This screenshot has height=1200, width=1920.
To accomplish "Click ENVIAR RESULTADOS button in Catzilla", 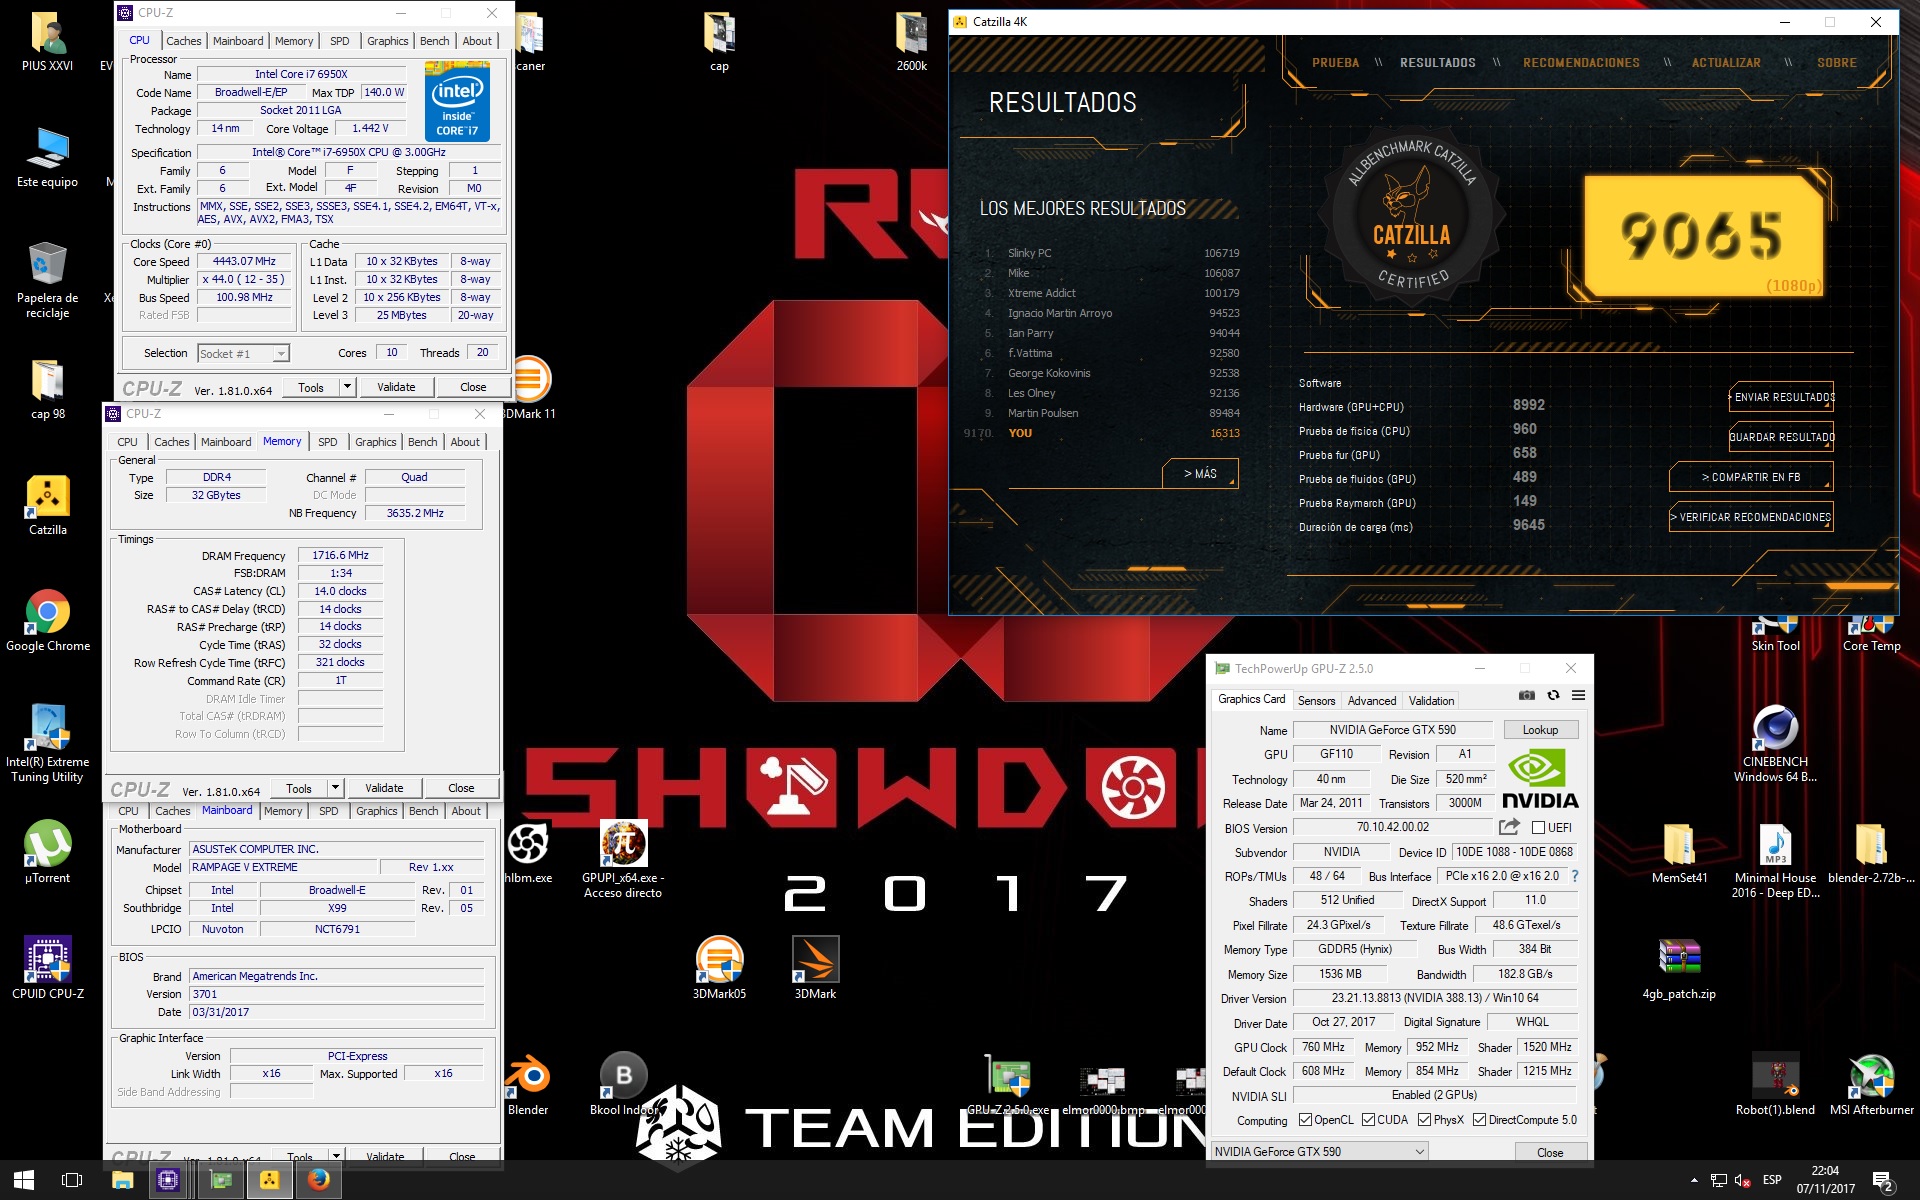I will pos(1781,397).
